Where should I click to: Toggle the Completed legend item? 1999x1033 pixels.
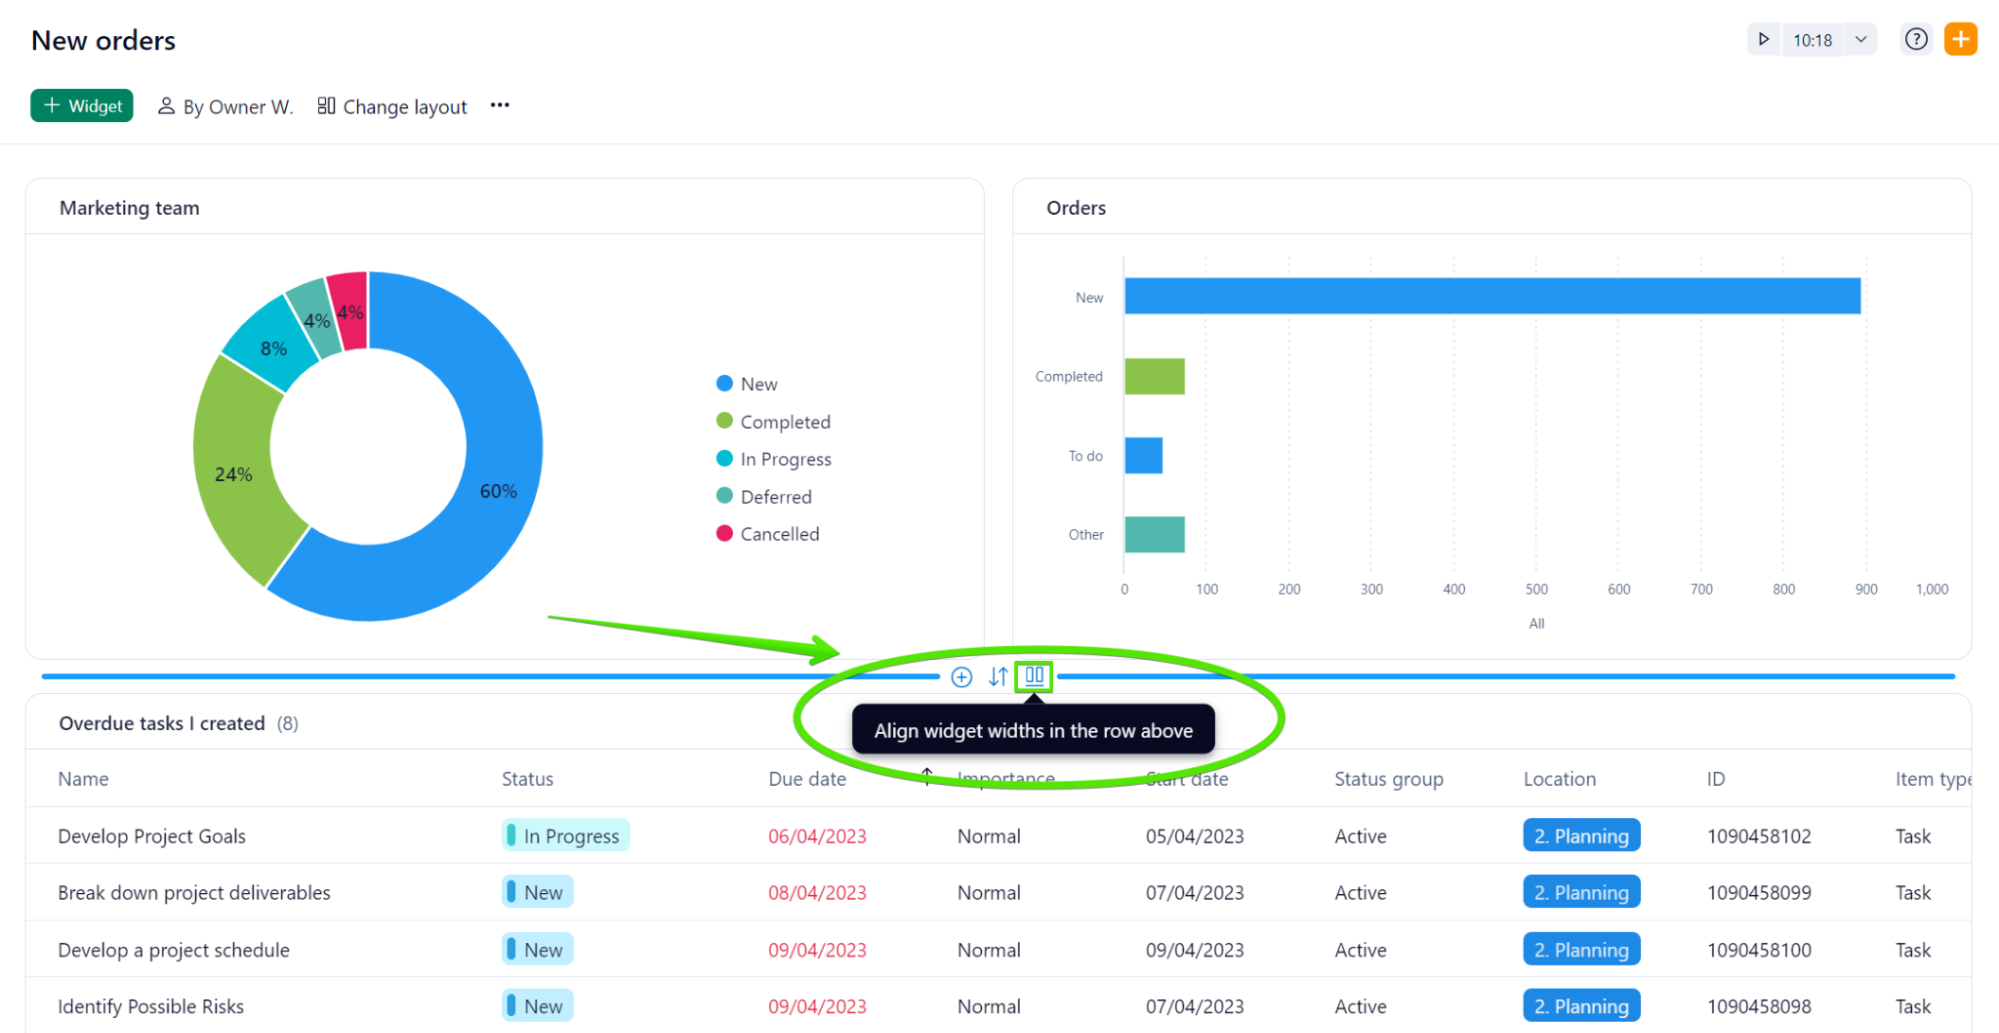click(x=773, y=422)
